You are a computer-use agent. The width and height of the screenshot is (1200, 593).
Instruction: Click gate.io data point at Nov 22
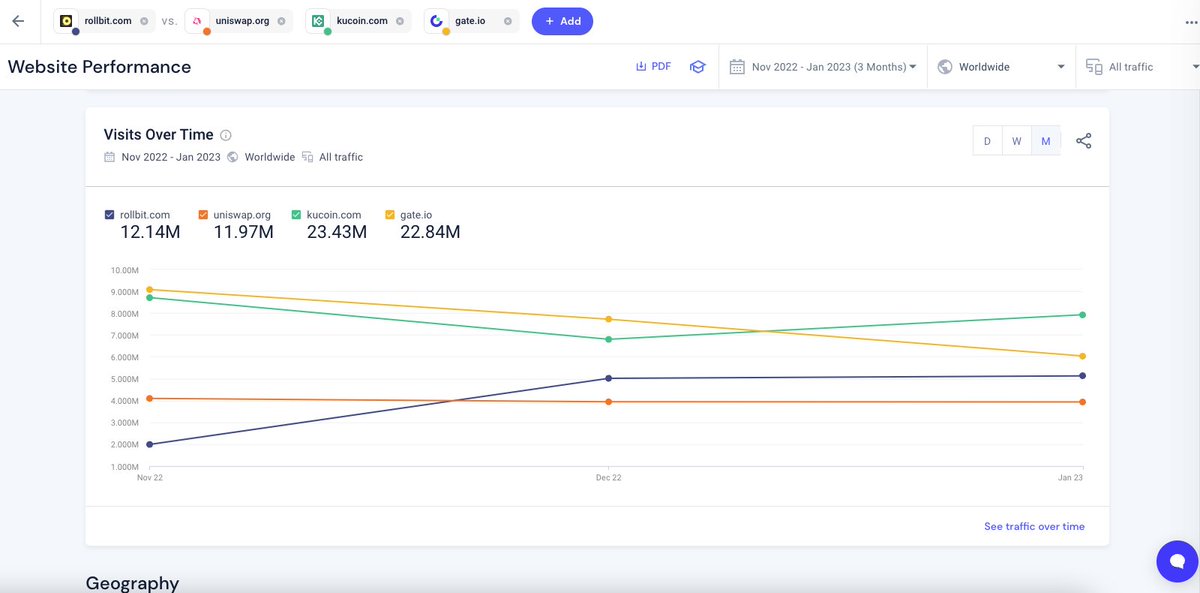[x=149, y=289]
